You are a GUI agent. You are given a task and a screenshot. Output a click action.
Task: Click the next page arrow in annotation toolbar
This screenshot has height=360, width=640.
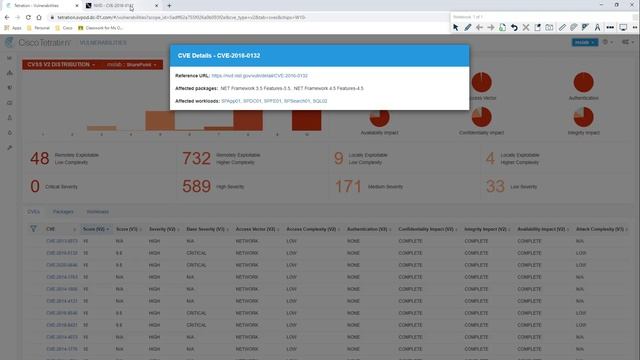(x=491, y=27)
